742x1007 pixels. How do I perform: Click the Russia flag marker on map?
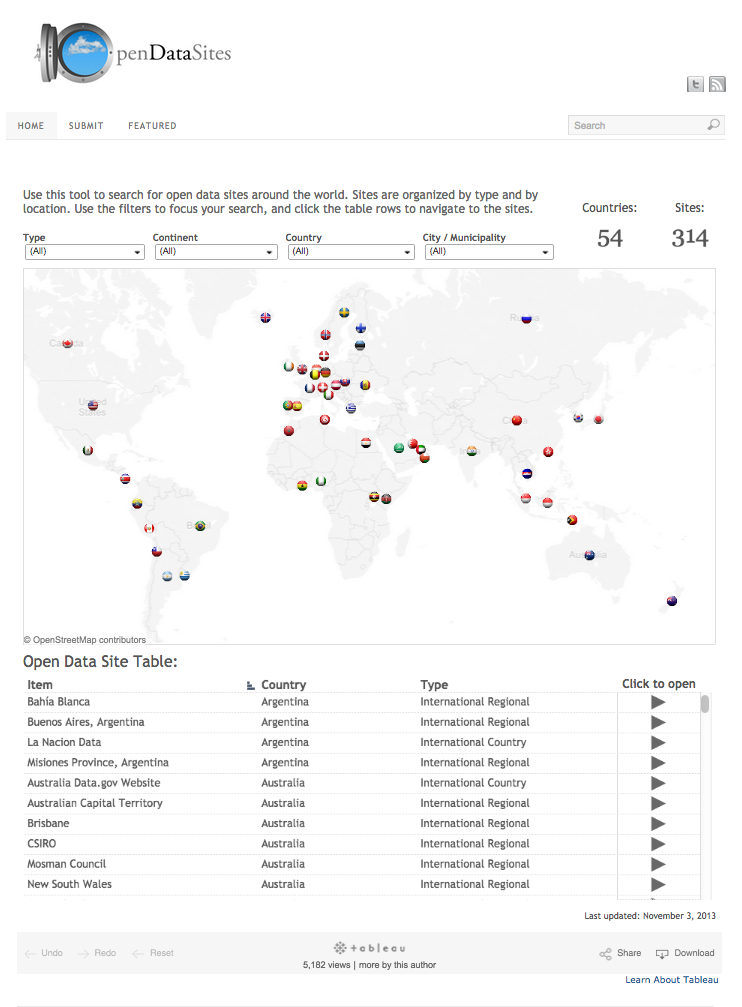526,319
